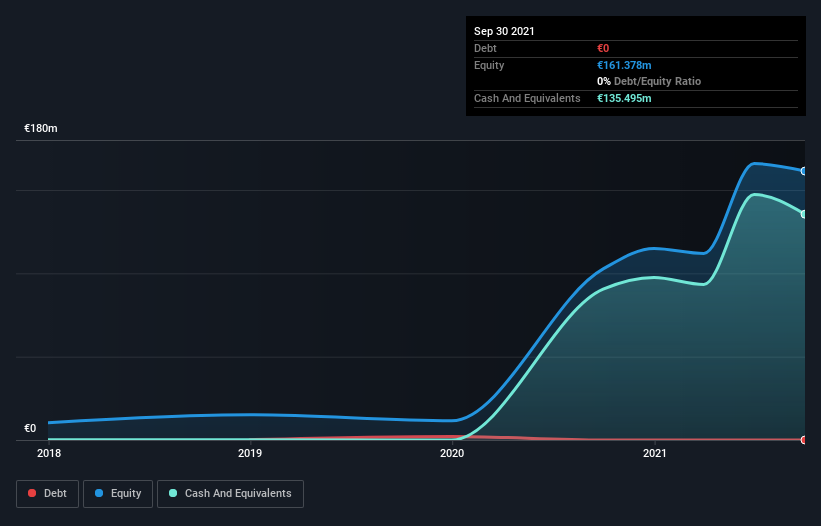Viewport: 821px width, 526px height.
Task: Click the 0% Debt/Equity Ratio text
Action: [x=649, y=81]
